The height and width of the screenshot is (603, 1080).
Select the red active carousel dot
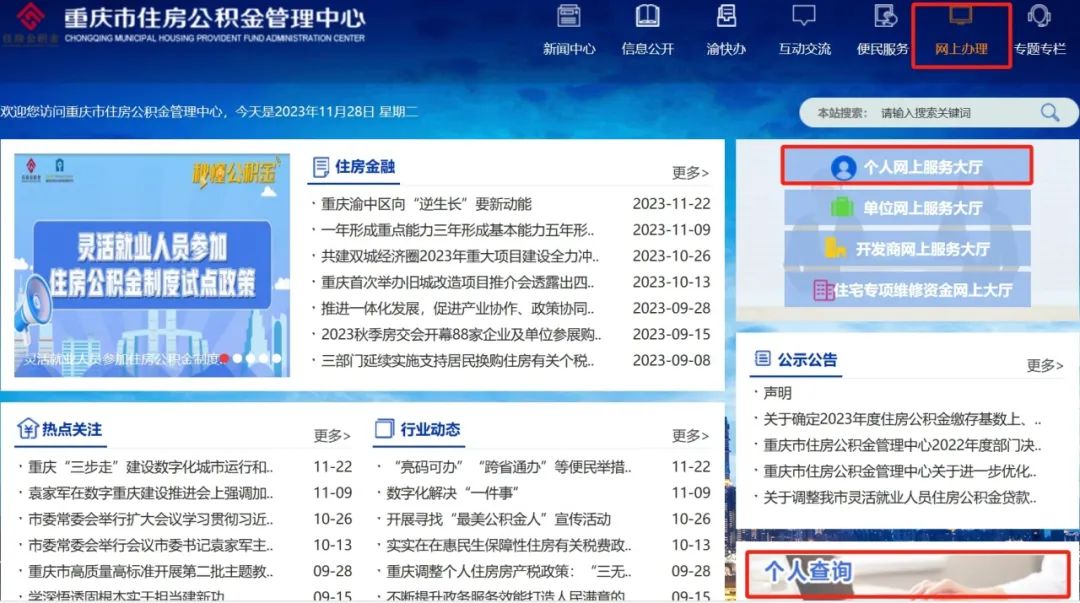[226, 358]
